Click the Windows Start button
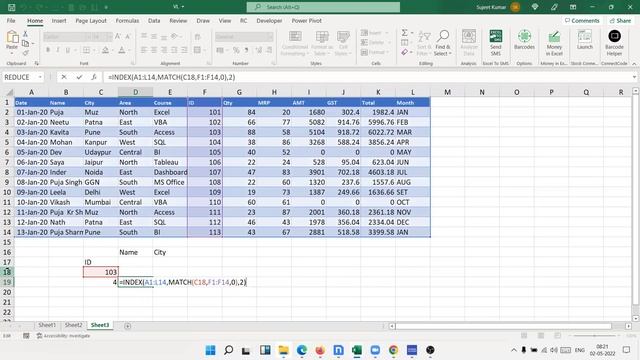Viewport: 640px width, 360px height. (x=211, y=350)
